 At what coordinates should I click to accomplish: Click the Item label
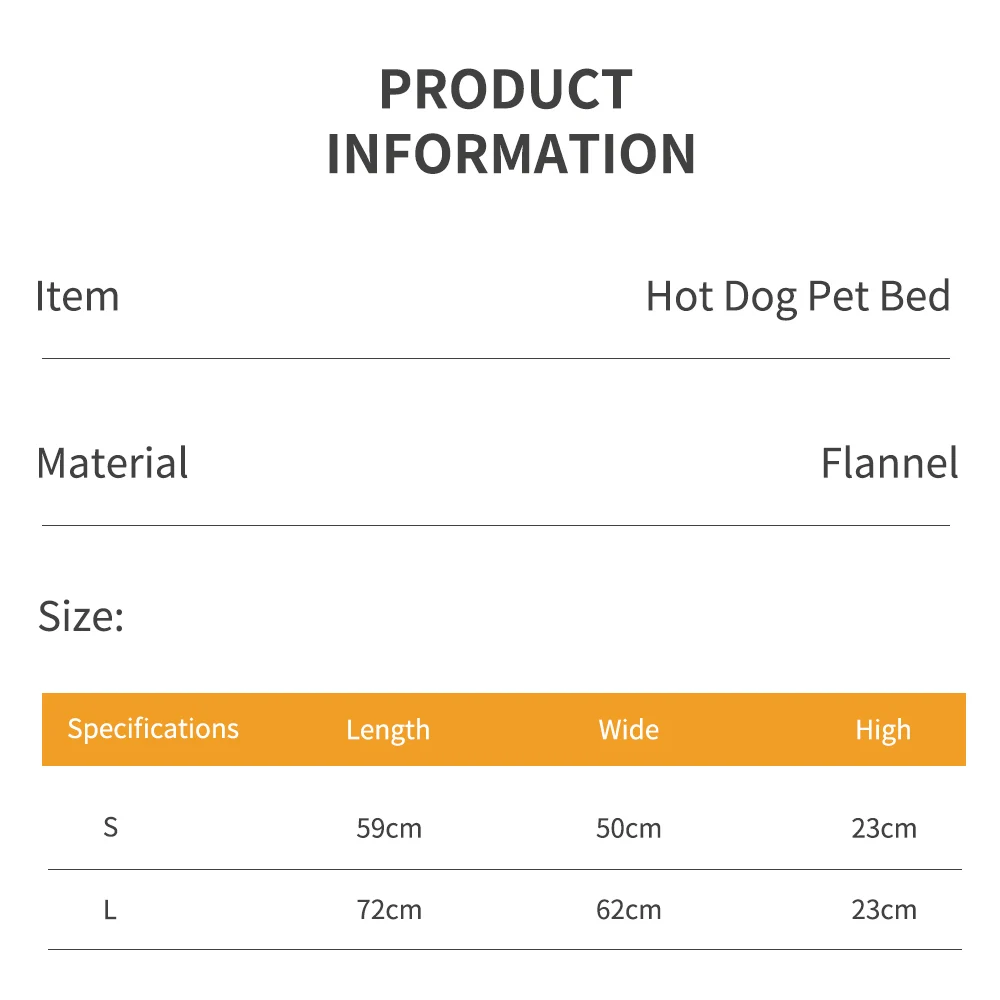77,297
